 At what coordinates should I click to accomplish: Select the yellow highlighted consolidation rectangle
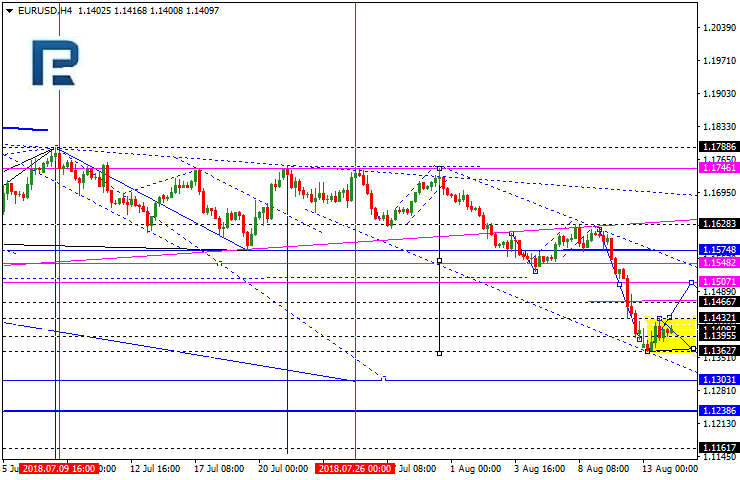click(671, 335)
